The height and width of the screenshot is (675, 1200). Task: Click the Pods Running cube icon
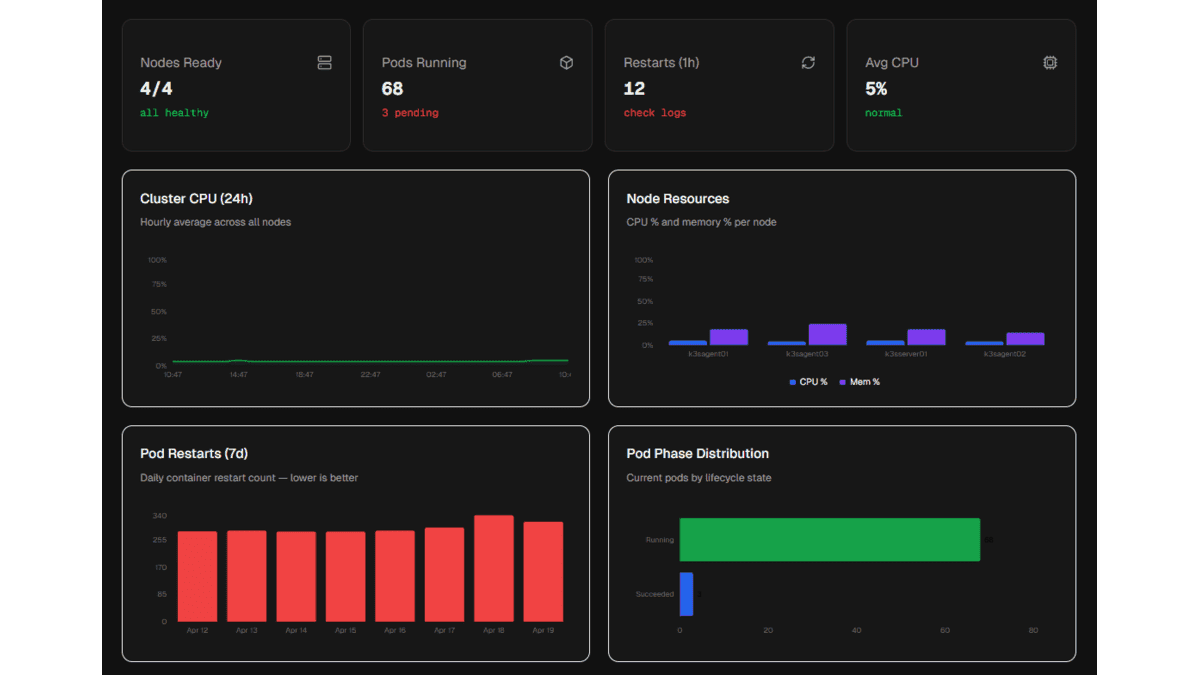566,62
